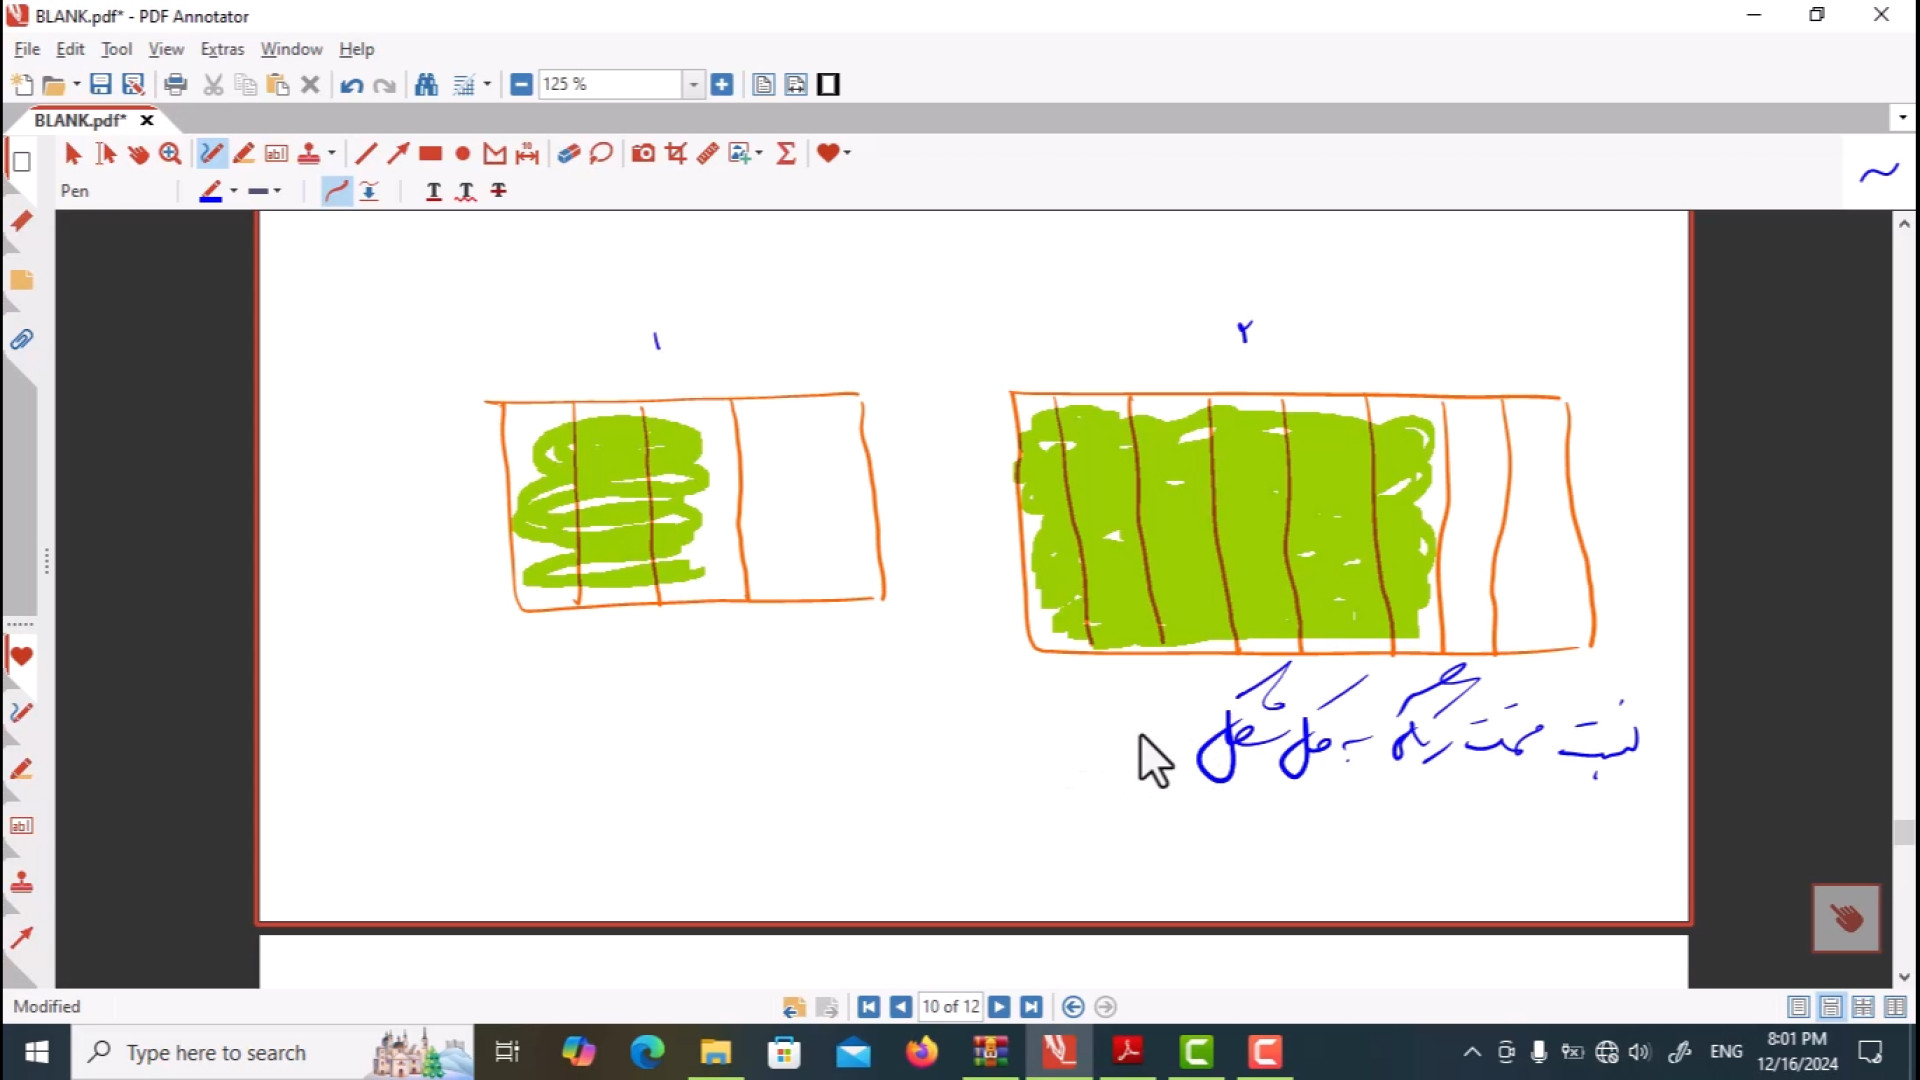Image resolution: width=1920 pixels, height=1080 pixels.
Task: Toggle auto-smooth pen stroke option
Action: tap(336, 191)
